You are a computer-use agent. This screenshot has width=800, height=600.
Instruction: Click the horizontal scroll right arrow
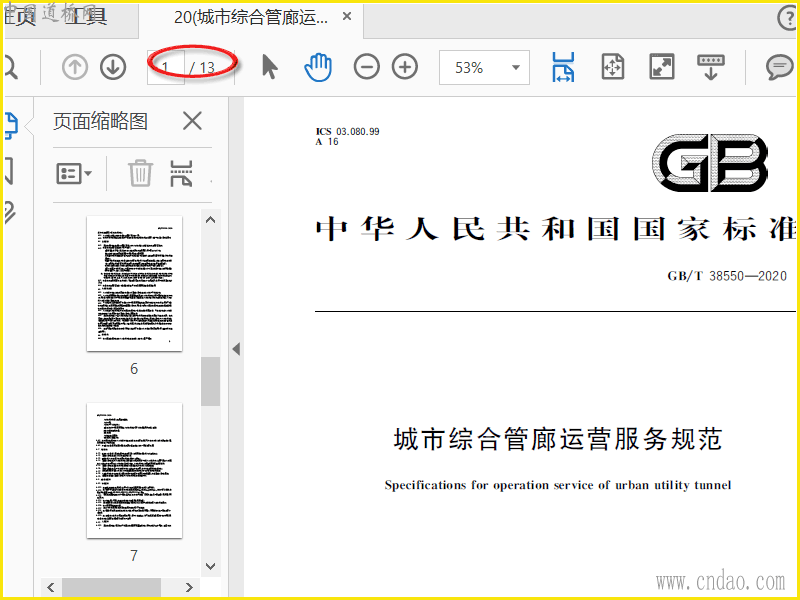(189, 587)
